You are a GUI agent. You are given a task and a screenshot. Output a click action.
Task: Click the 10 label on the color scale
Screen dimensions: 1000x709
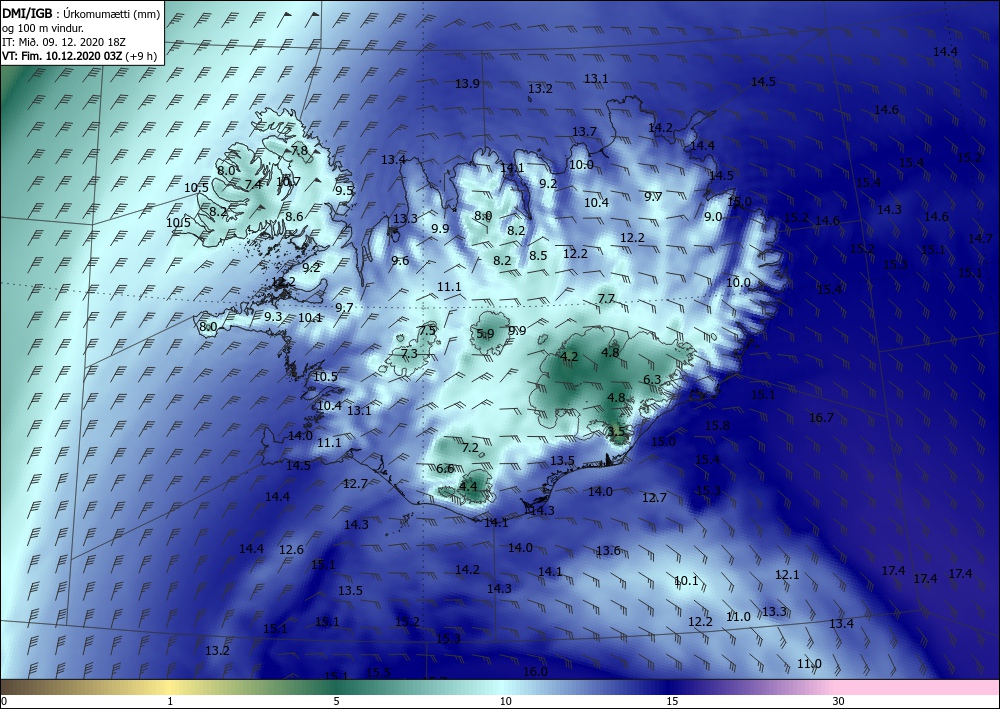pos(506,701)
